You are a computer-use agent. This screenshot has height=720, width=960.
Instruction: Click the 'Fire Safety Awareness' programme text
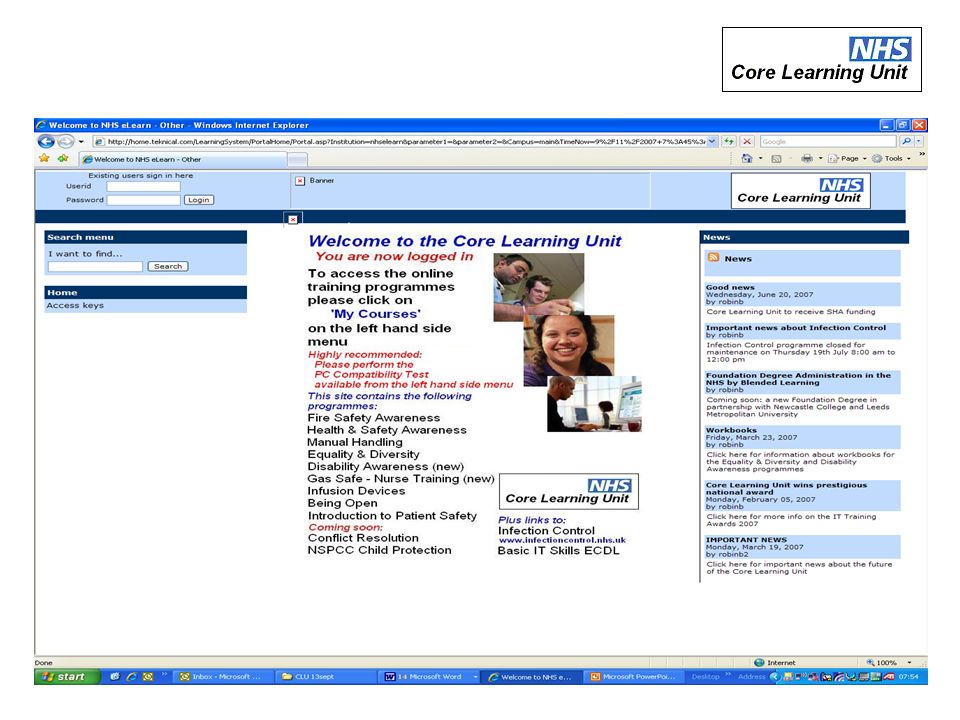click(373, 418)
